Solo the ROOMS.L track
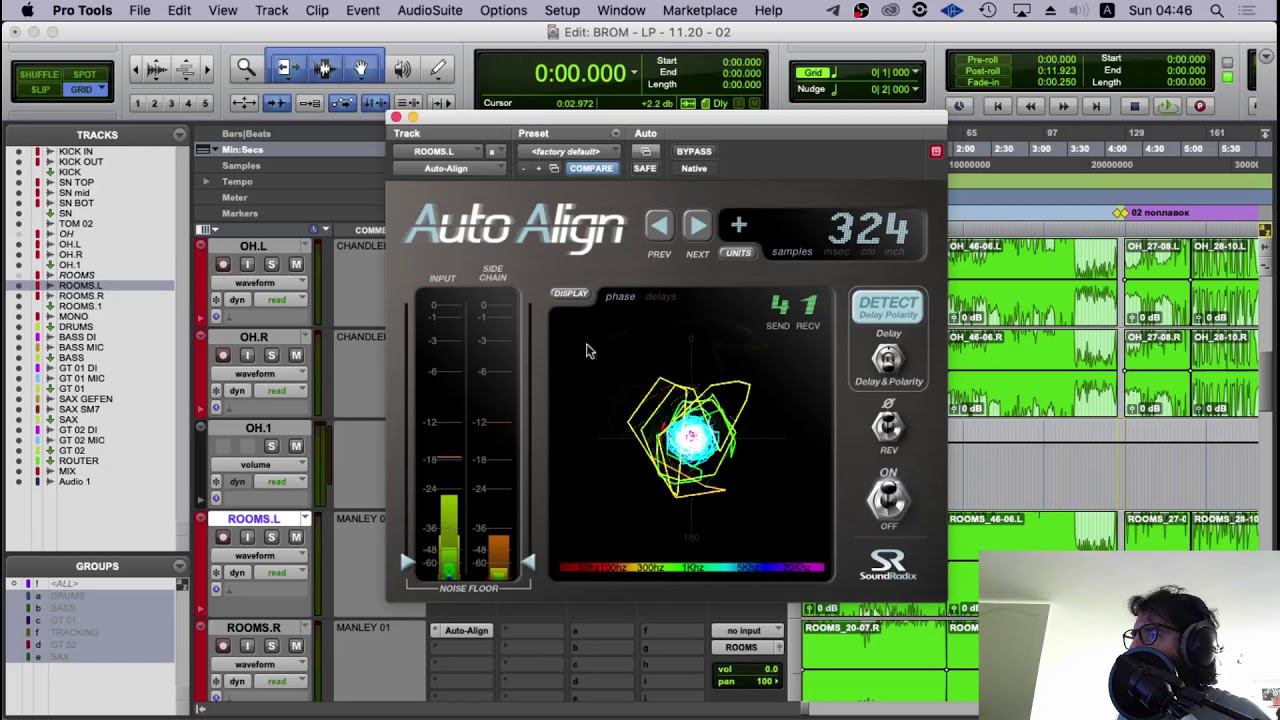The image size is (1280, 720). click(x=272, y=537)
